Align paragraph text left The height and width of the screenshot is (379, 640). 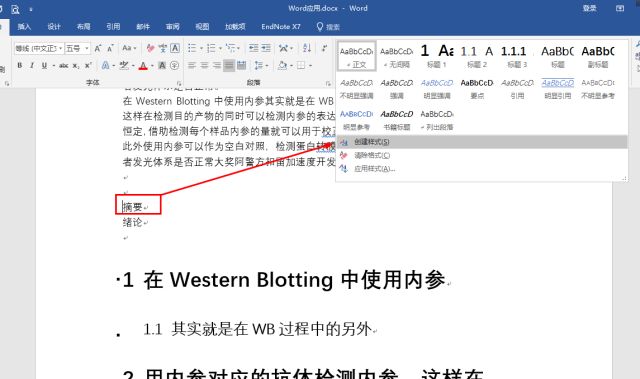pos(192,65)
